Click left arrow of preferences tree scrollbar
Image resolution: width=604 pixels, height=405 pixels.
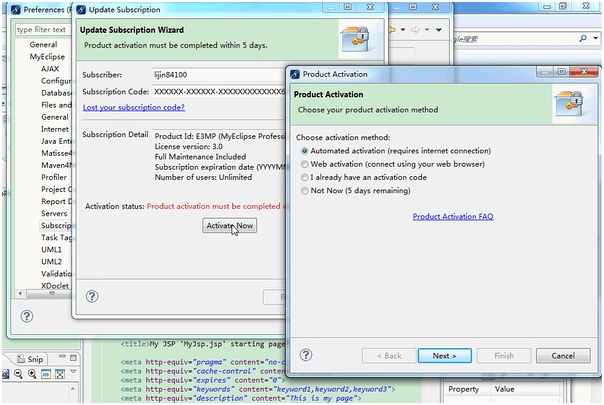20,294
